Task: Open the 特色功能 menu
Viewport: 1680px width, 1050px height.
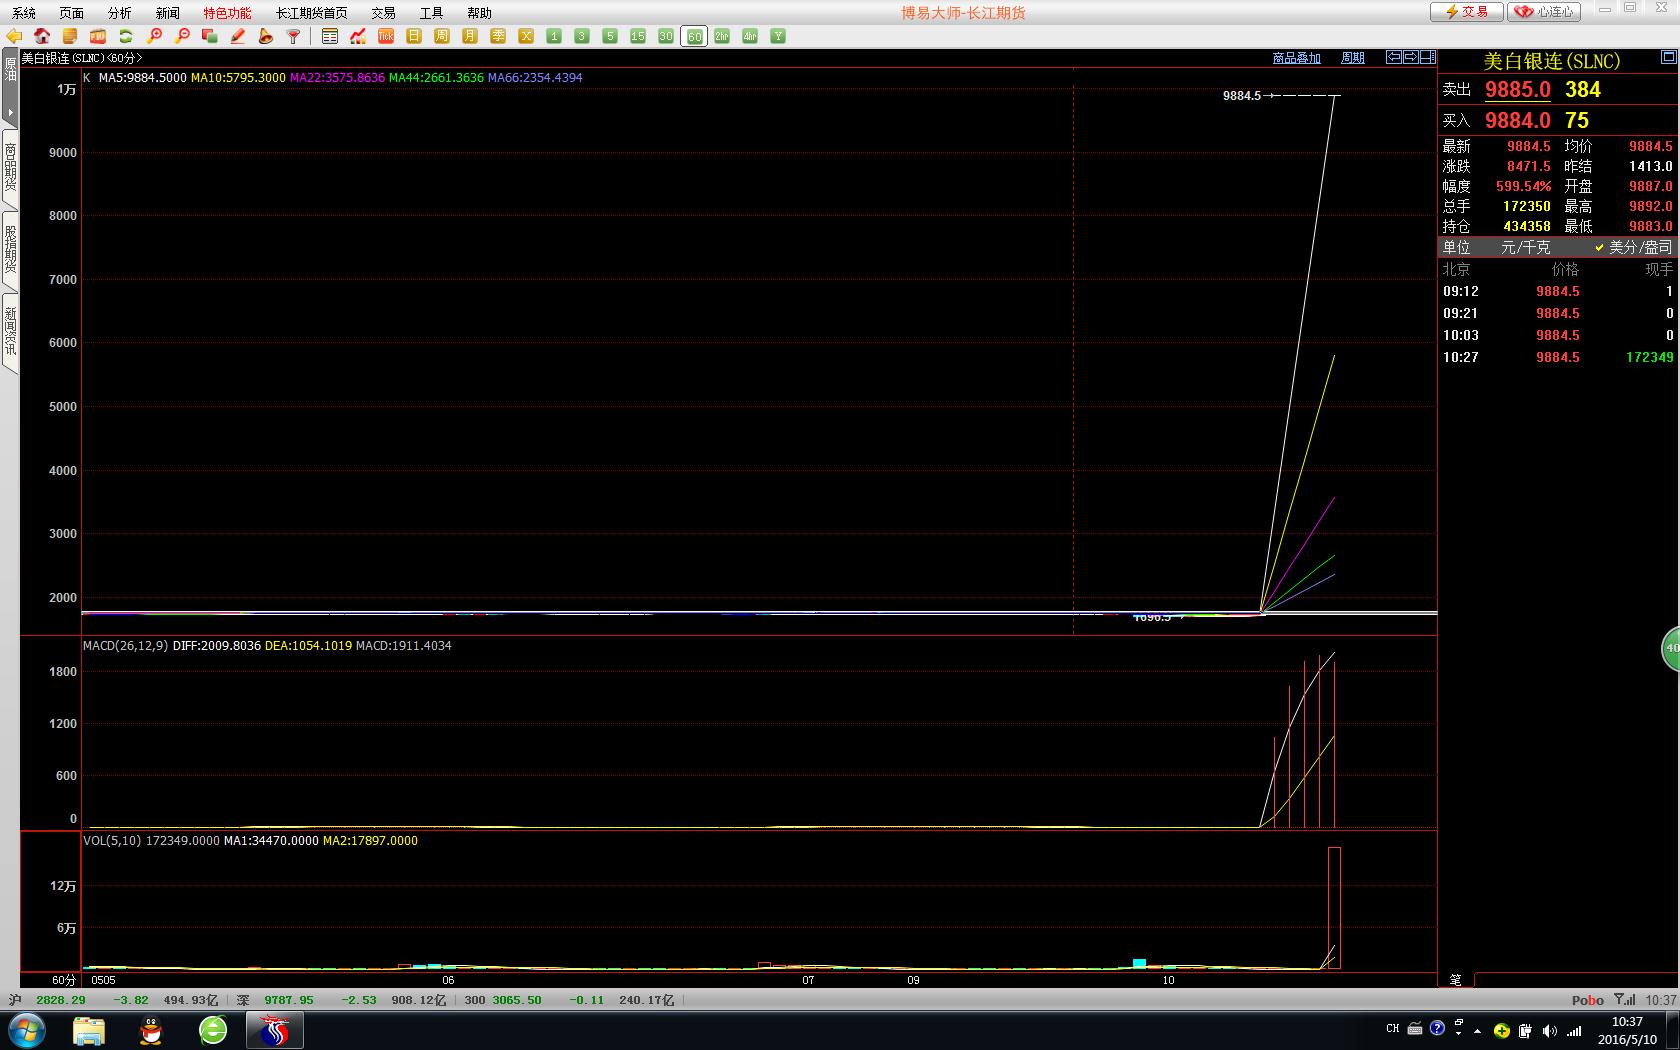Action: coord(227,13)
